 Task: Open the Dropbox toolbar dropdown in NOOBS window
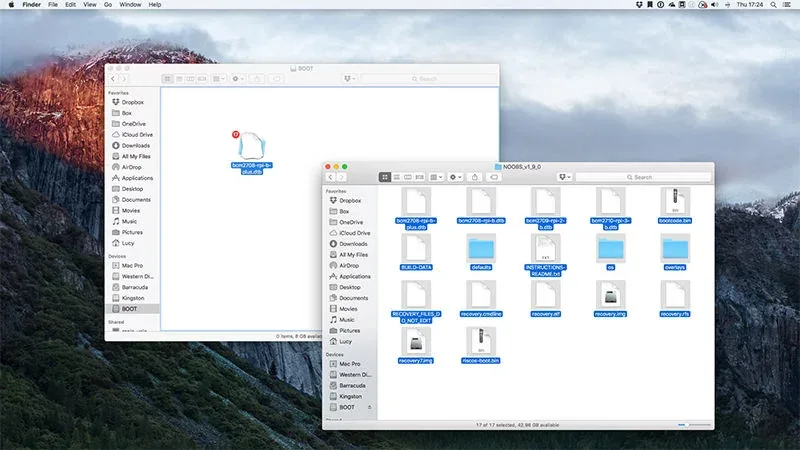tap(564, 177)
